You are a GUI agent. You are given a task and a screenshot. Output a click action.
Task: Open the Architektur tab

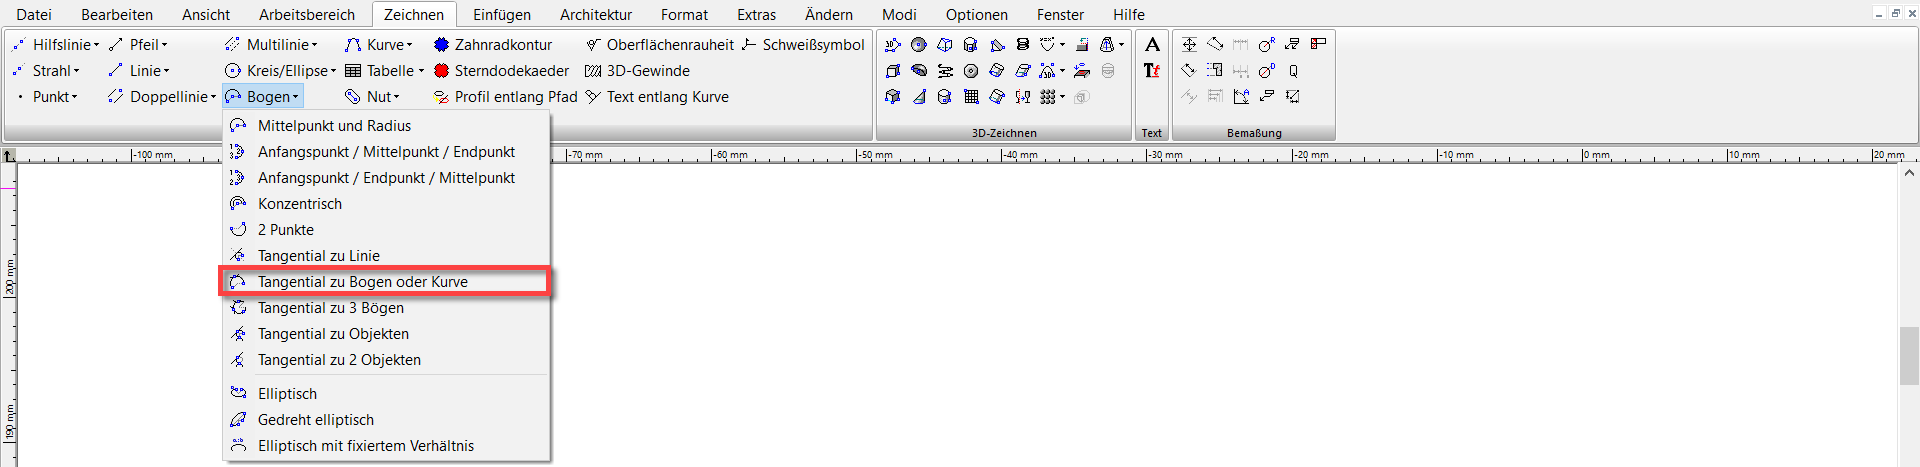click(596, 15)
